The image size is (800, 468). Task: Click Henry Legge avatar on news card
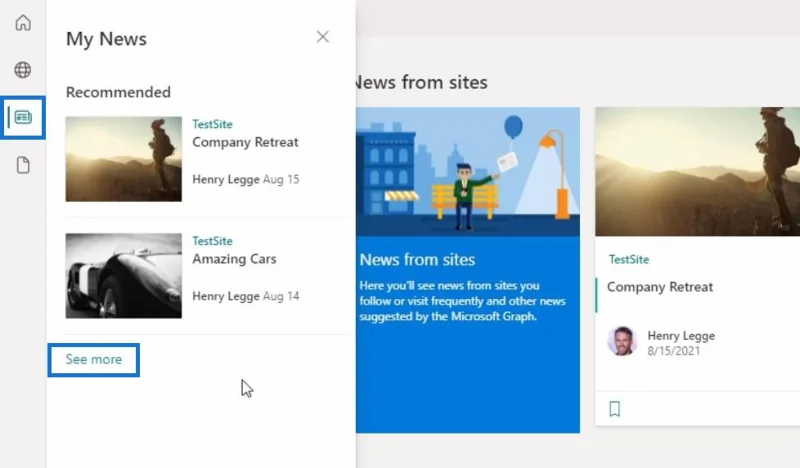coord(622,341)
